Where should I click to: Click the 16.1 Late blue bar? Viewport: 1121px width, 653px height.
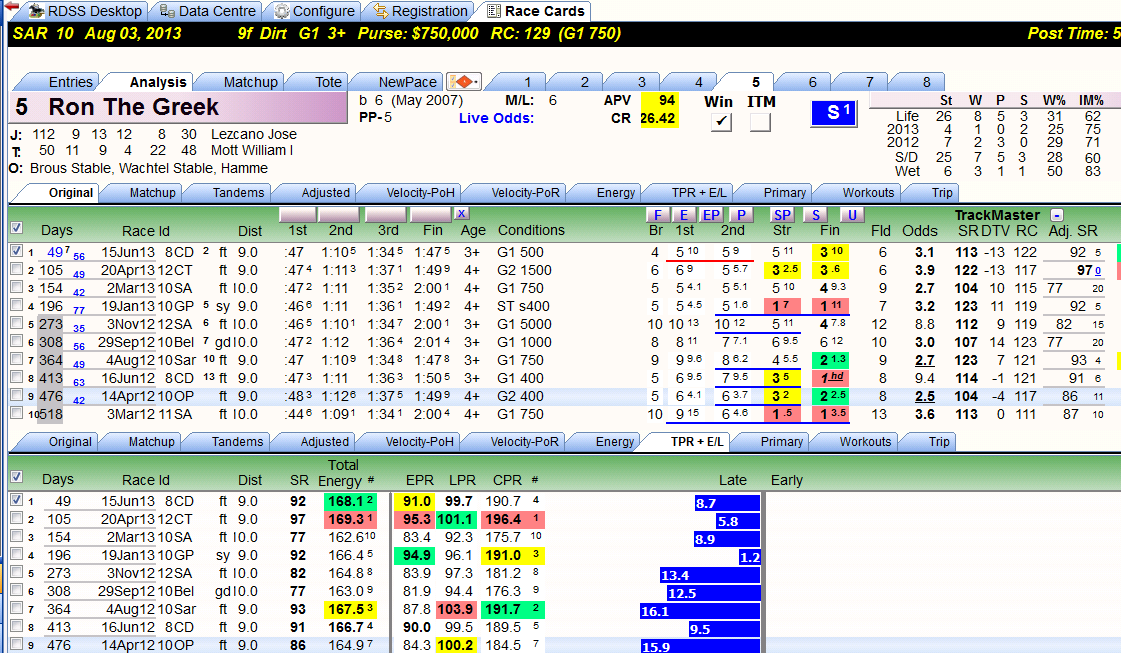click(700, 611)
